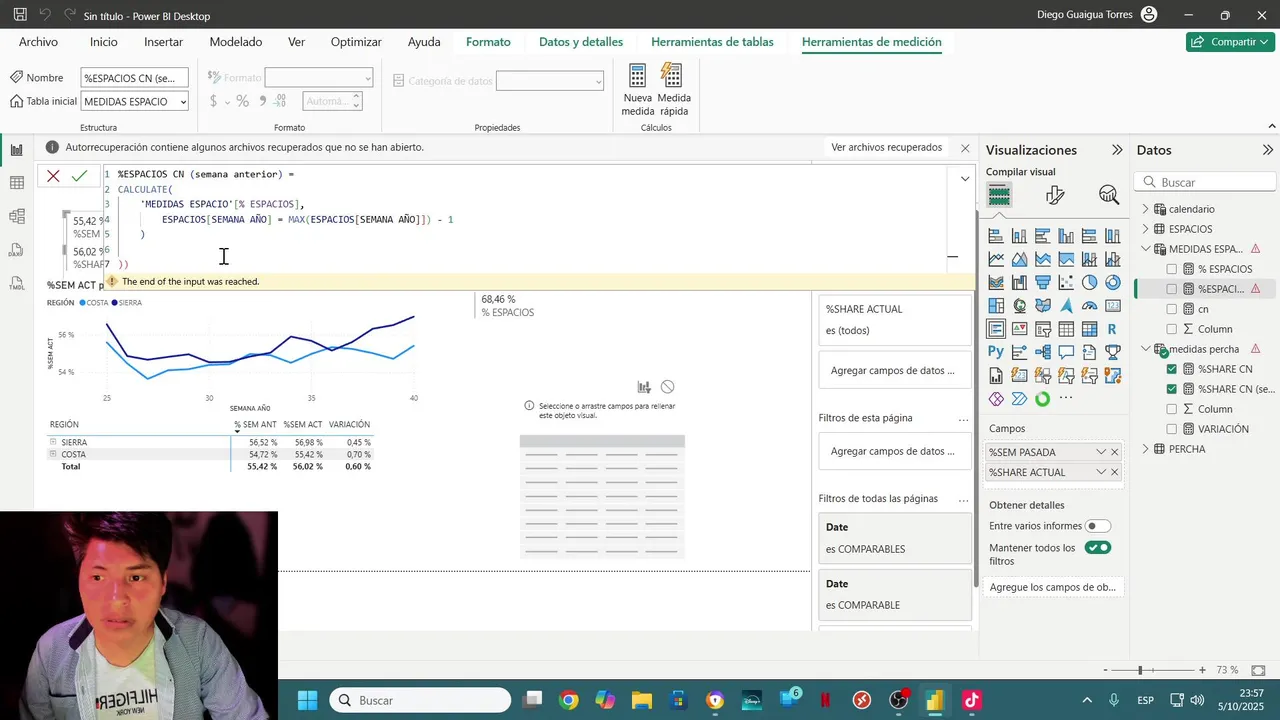Collapse the Datos pane
The height and width of the screenshot is (720, 1280).
pyautogui.click(x=1268, y=150)
